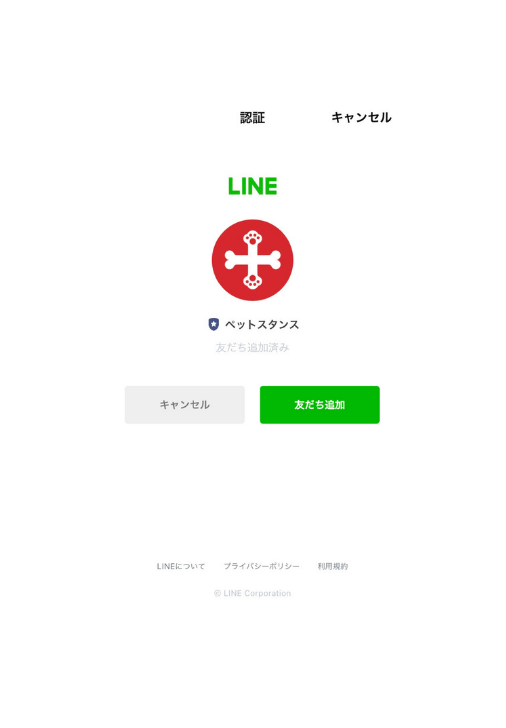
Task: Click the blue verified shield badge
Action: tap(214, 324)
